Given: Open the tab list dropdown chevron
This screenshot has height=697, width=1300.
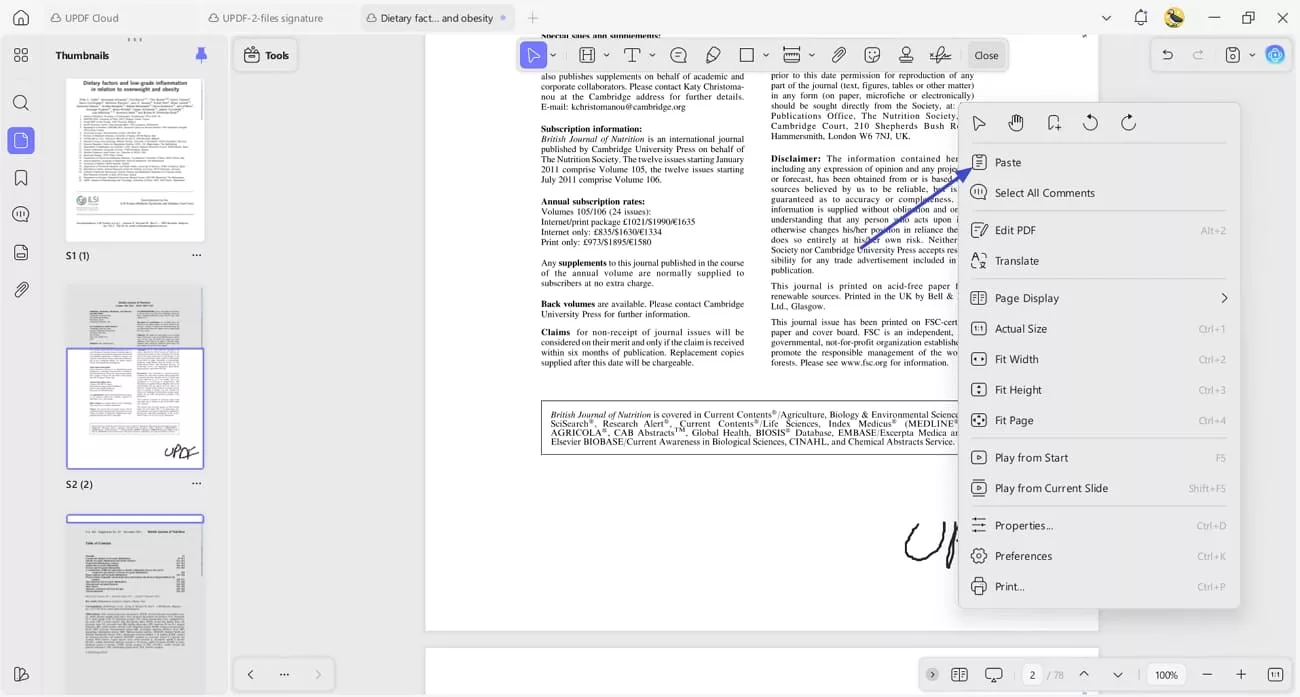Looking at the screenshot, I should (x=1106, y=18).
